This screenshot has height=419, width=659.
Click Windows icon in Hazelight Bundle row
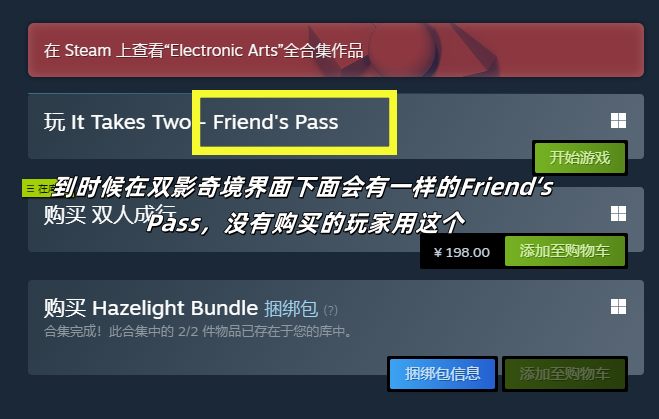[x=618, y=307]
